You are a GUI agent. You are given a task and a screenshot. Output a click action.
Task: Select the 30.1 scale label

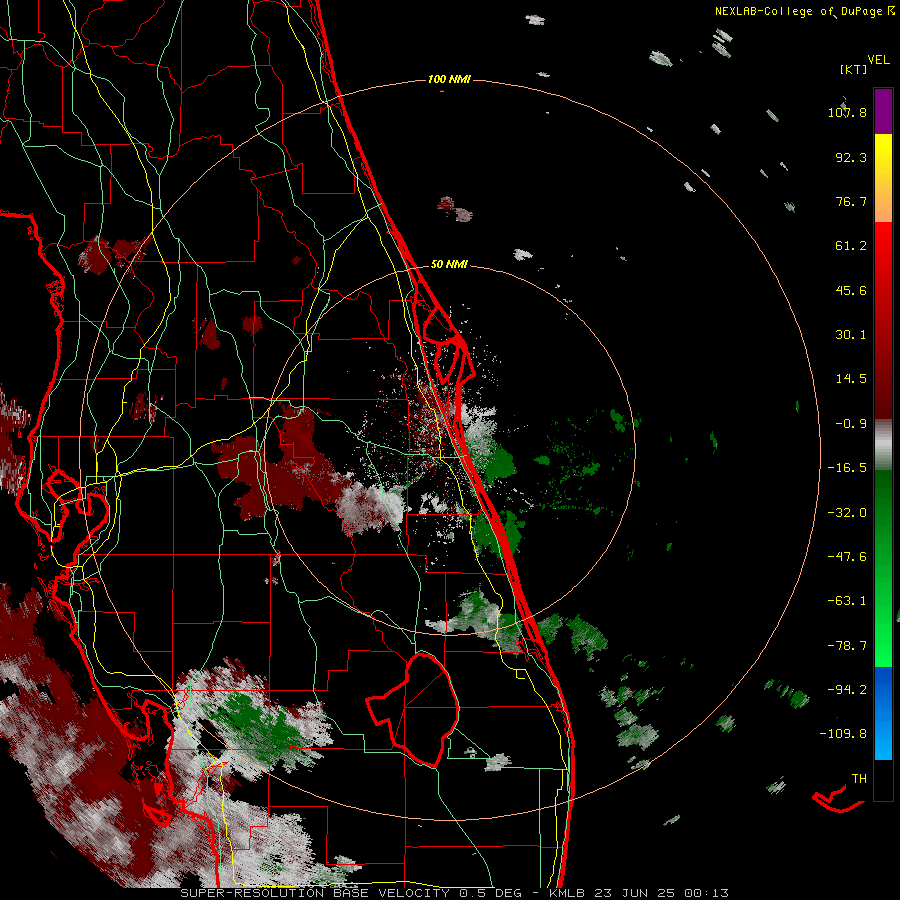pos(851,335)
